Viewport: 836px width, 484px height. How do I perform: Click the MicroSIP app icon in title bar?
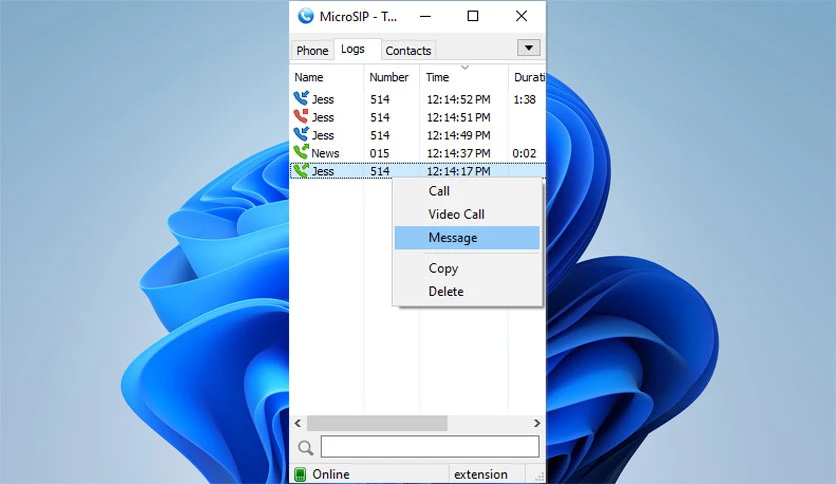coord(306,16)
